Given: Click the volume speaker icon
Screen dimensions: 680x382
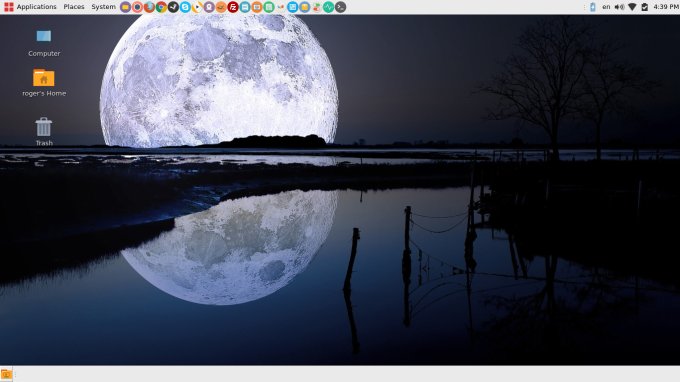Looking at the screenshot, I should 620,7.
